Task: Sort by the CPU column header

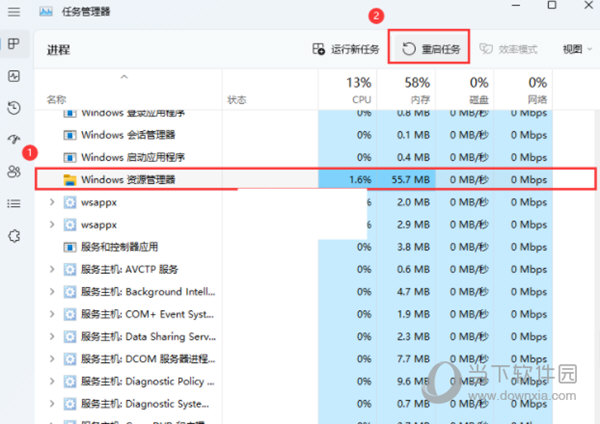Action: coord(347,90)
